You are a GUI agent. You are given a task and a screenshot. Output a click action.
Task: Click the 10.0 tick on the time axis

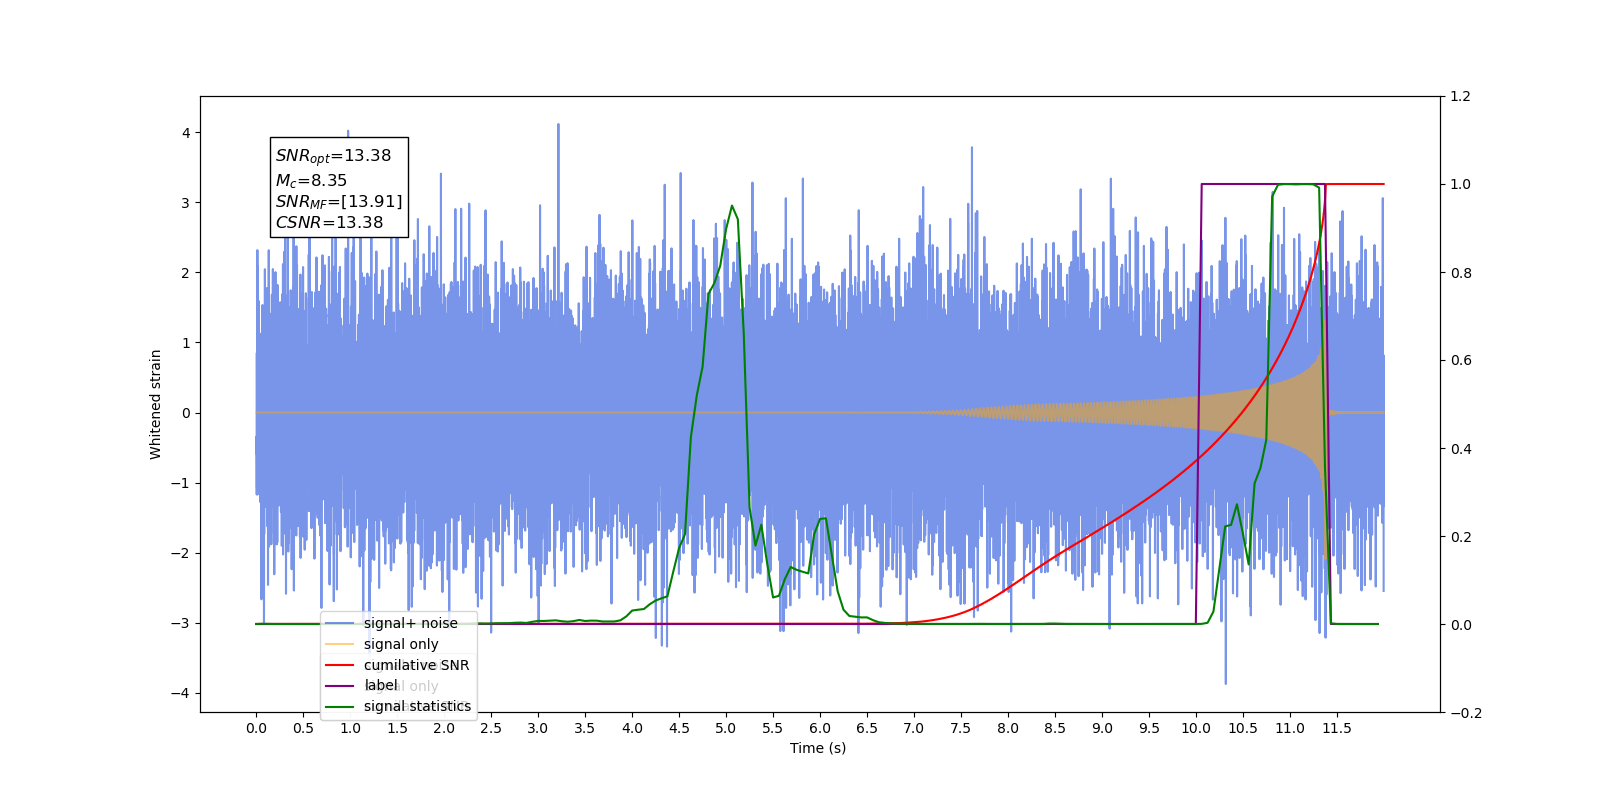click(1196, 728)
